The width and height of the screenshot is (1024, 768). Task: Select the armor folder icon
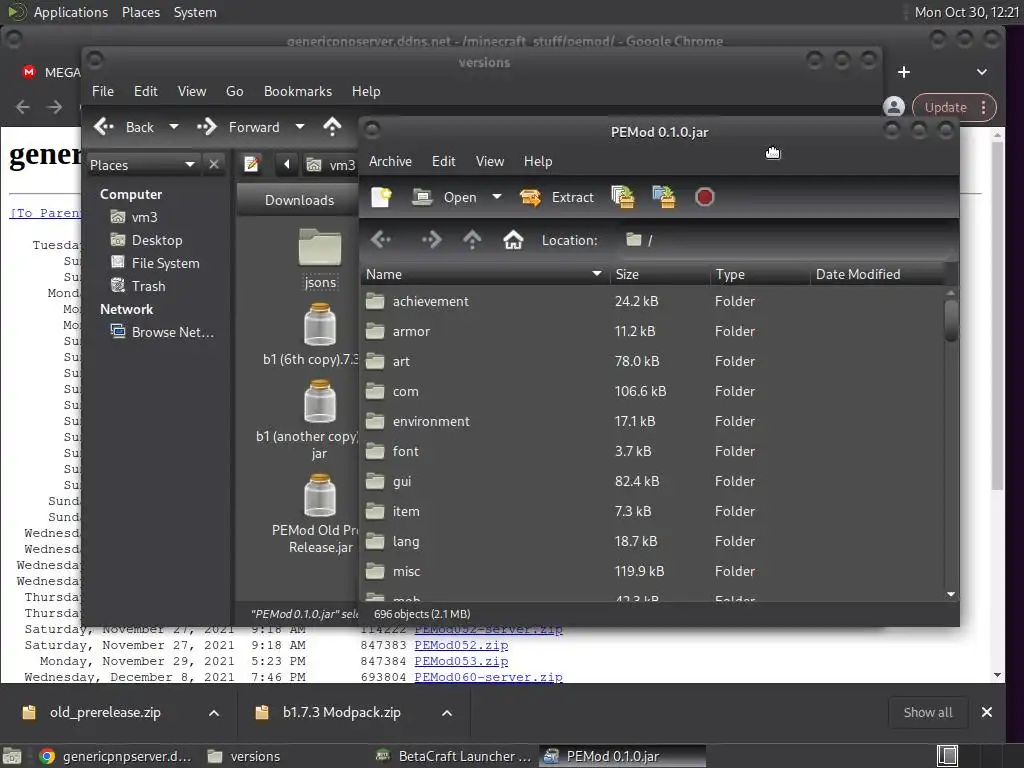click(375, 331)
